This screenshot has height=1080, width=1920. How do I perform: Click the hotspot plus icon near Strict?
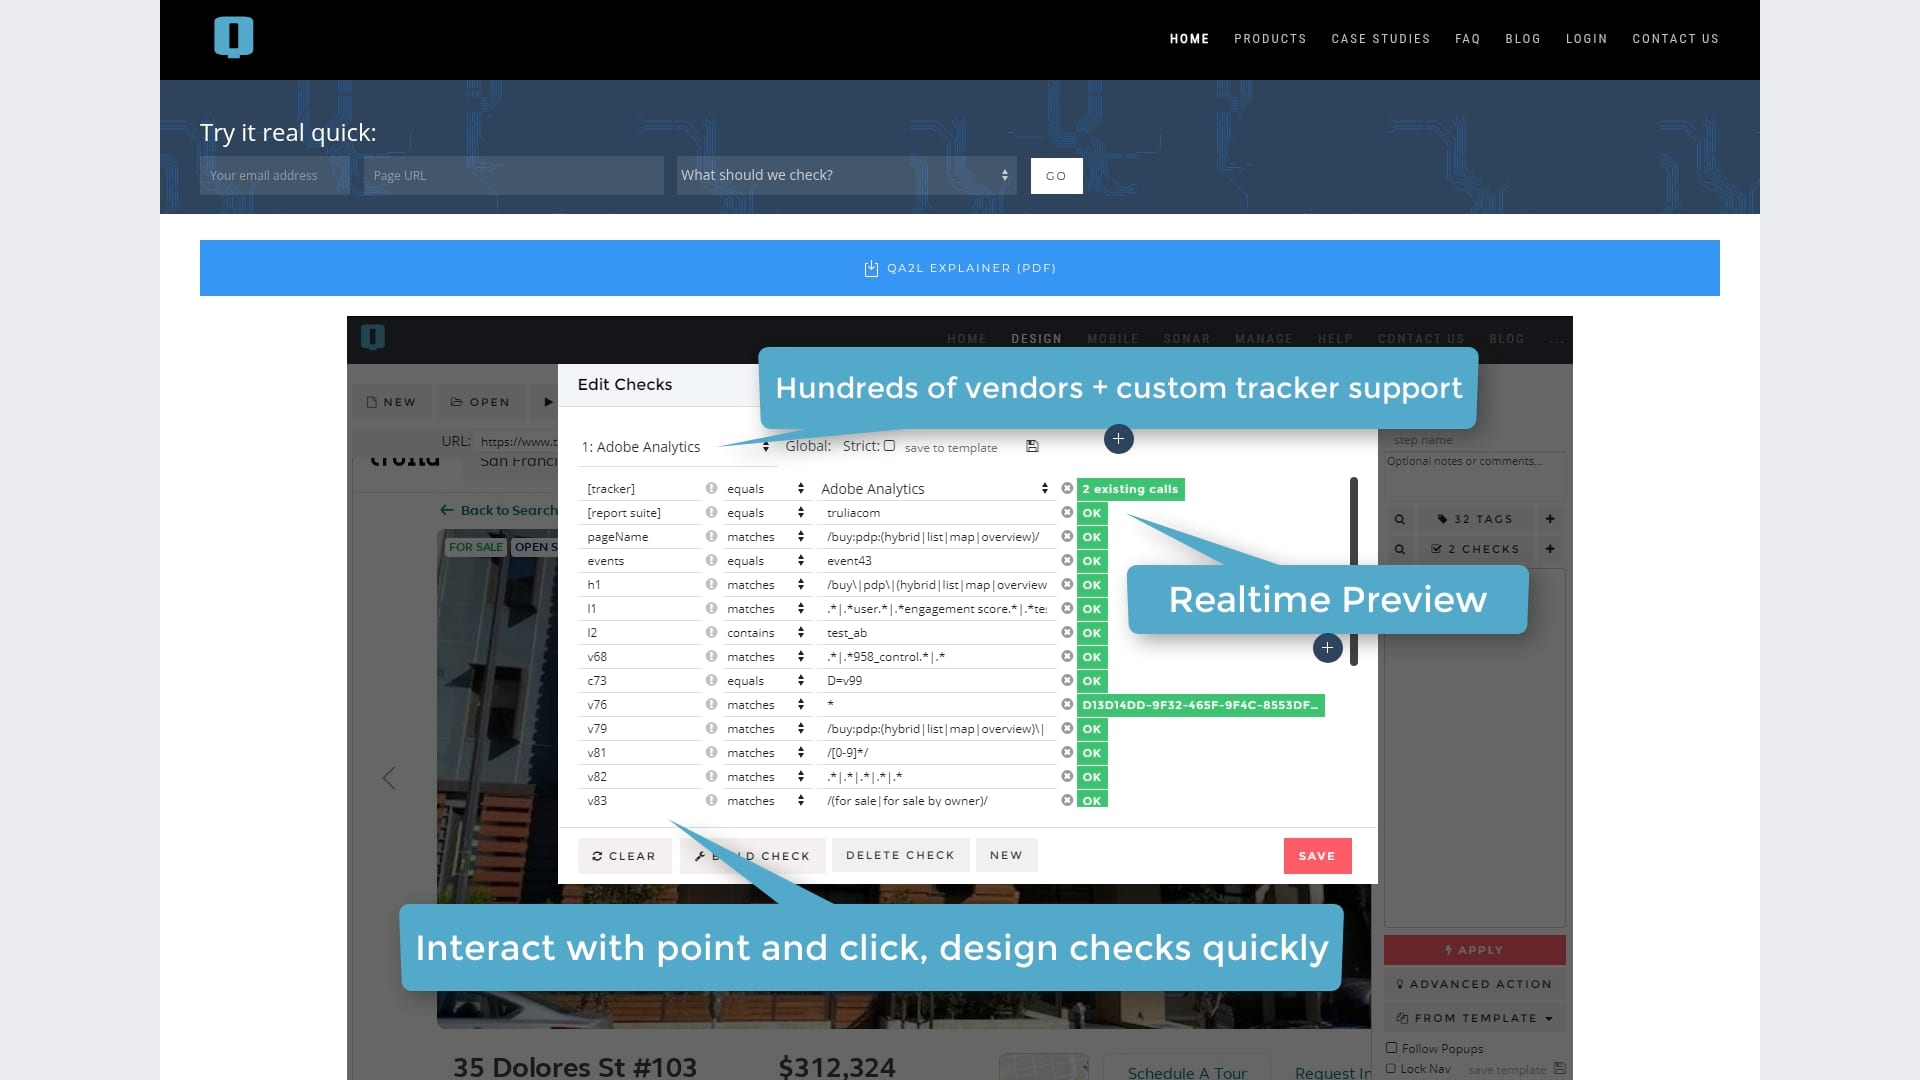pyautogui.click(x=1118, y=439)
